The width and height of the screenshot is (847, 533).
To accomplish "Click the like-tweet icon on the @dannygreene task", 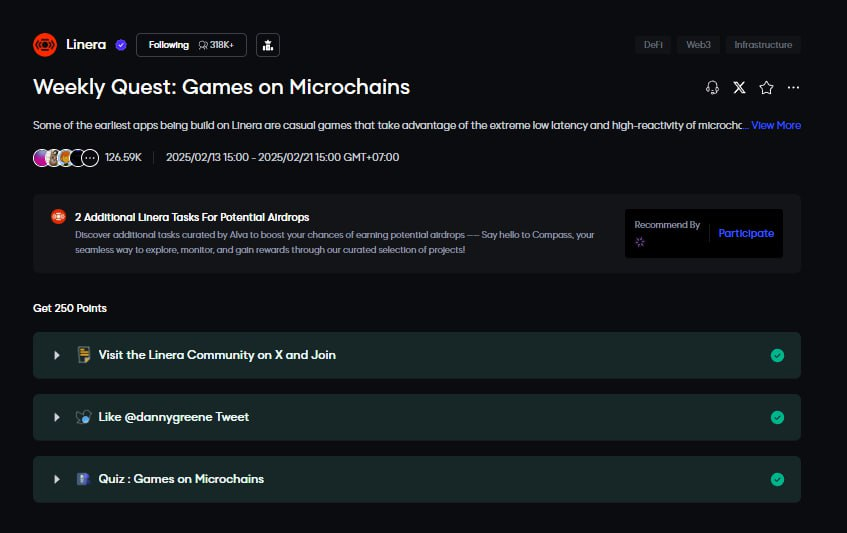I will pyautogui.click(x=83, y=417).
